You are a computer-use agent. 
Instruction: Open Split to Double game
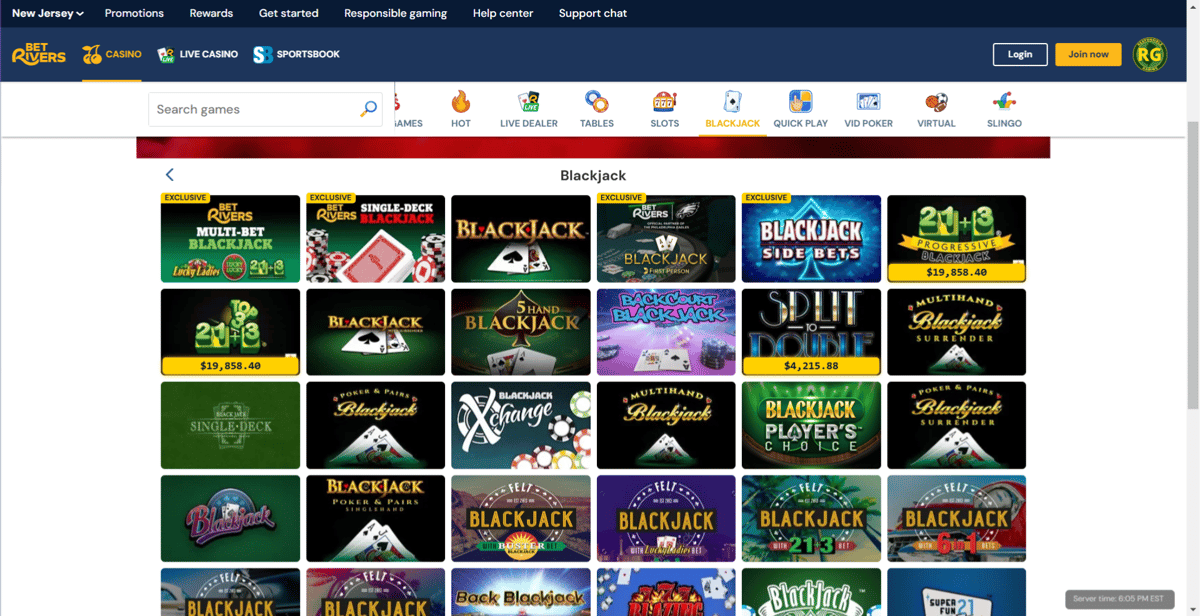[811, 332]
